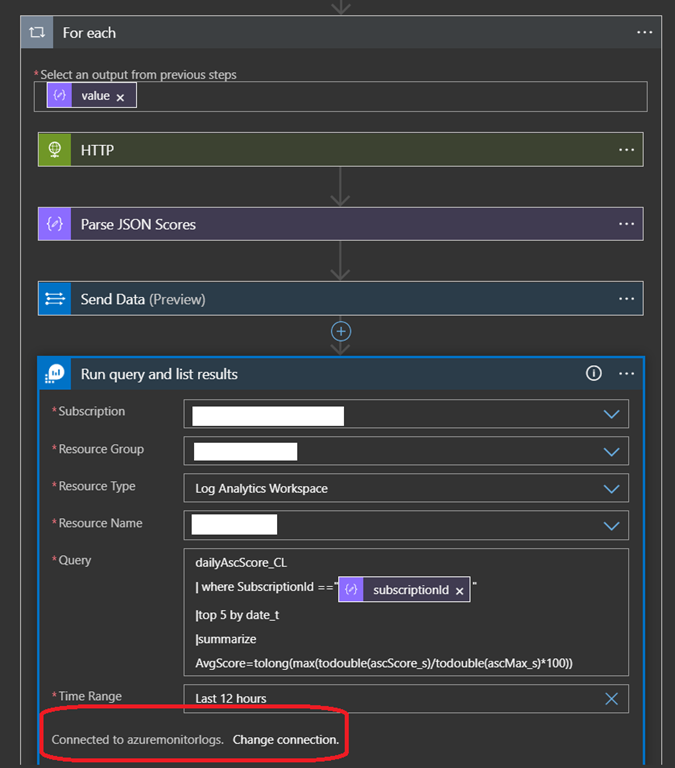Click the Change connection link
This screenshot has width=675, height=768.
click(285, 741)
